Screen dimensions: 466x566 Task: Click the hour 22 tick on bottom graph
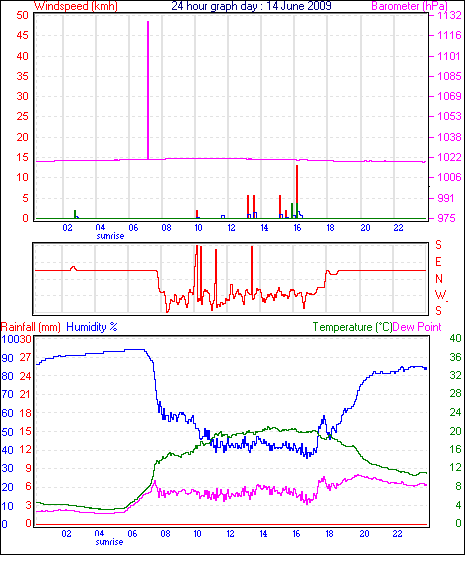[397, 534]
